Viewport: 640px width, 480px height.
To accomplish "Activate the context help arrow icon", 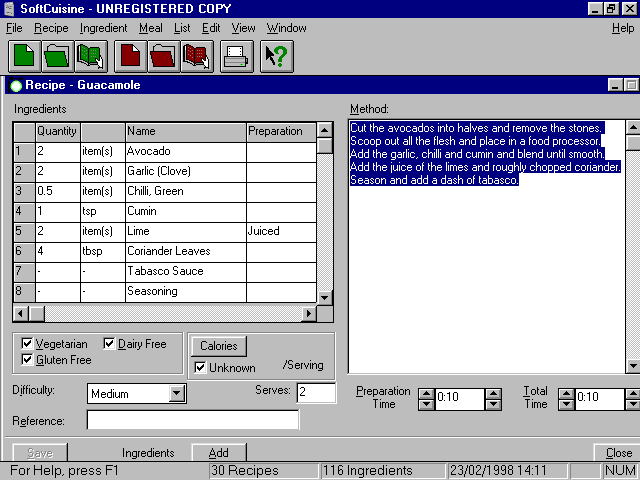I will point(275,55).
